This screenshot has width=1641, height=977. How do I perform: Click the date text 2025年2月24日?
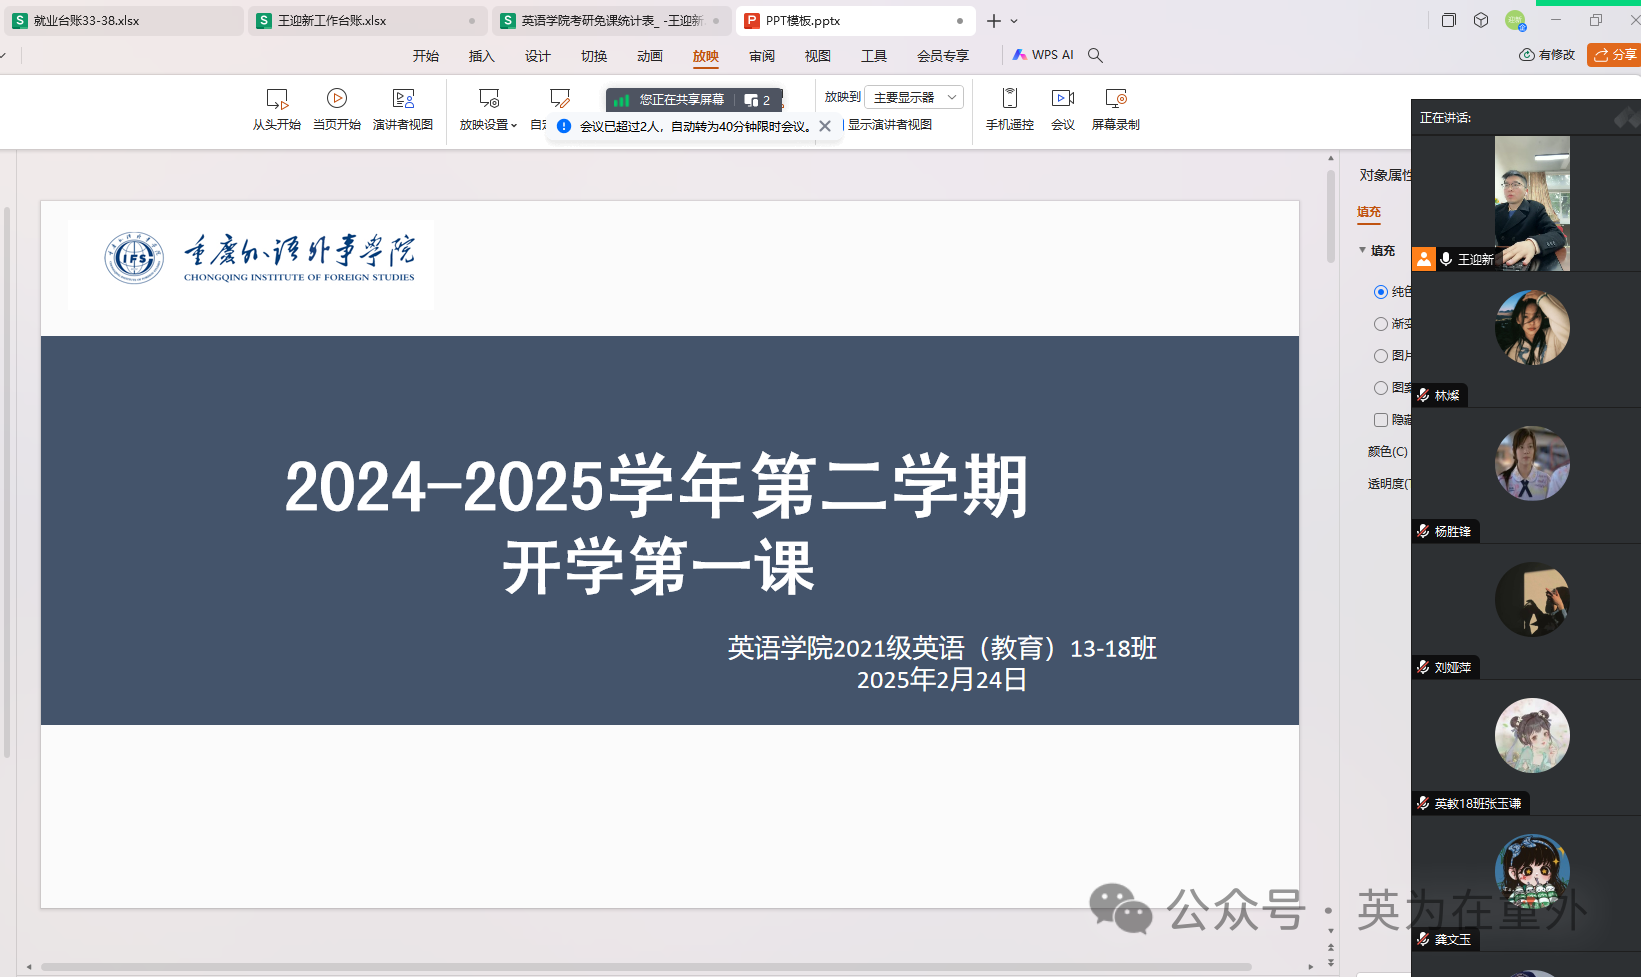click(x=942, y=680)
